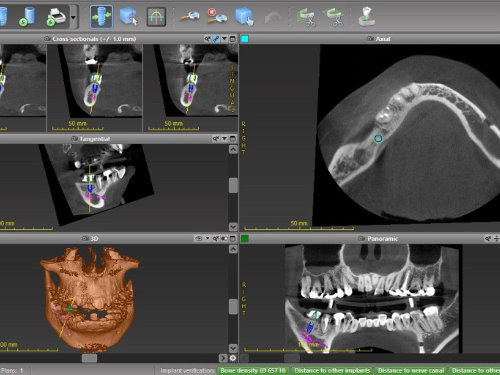The width and height of the screenshot is (500, 375).
Task: Click the green color swatch beside Panoramic
Action: [x=245, y=239]
